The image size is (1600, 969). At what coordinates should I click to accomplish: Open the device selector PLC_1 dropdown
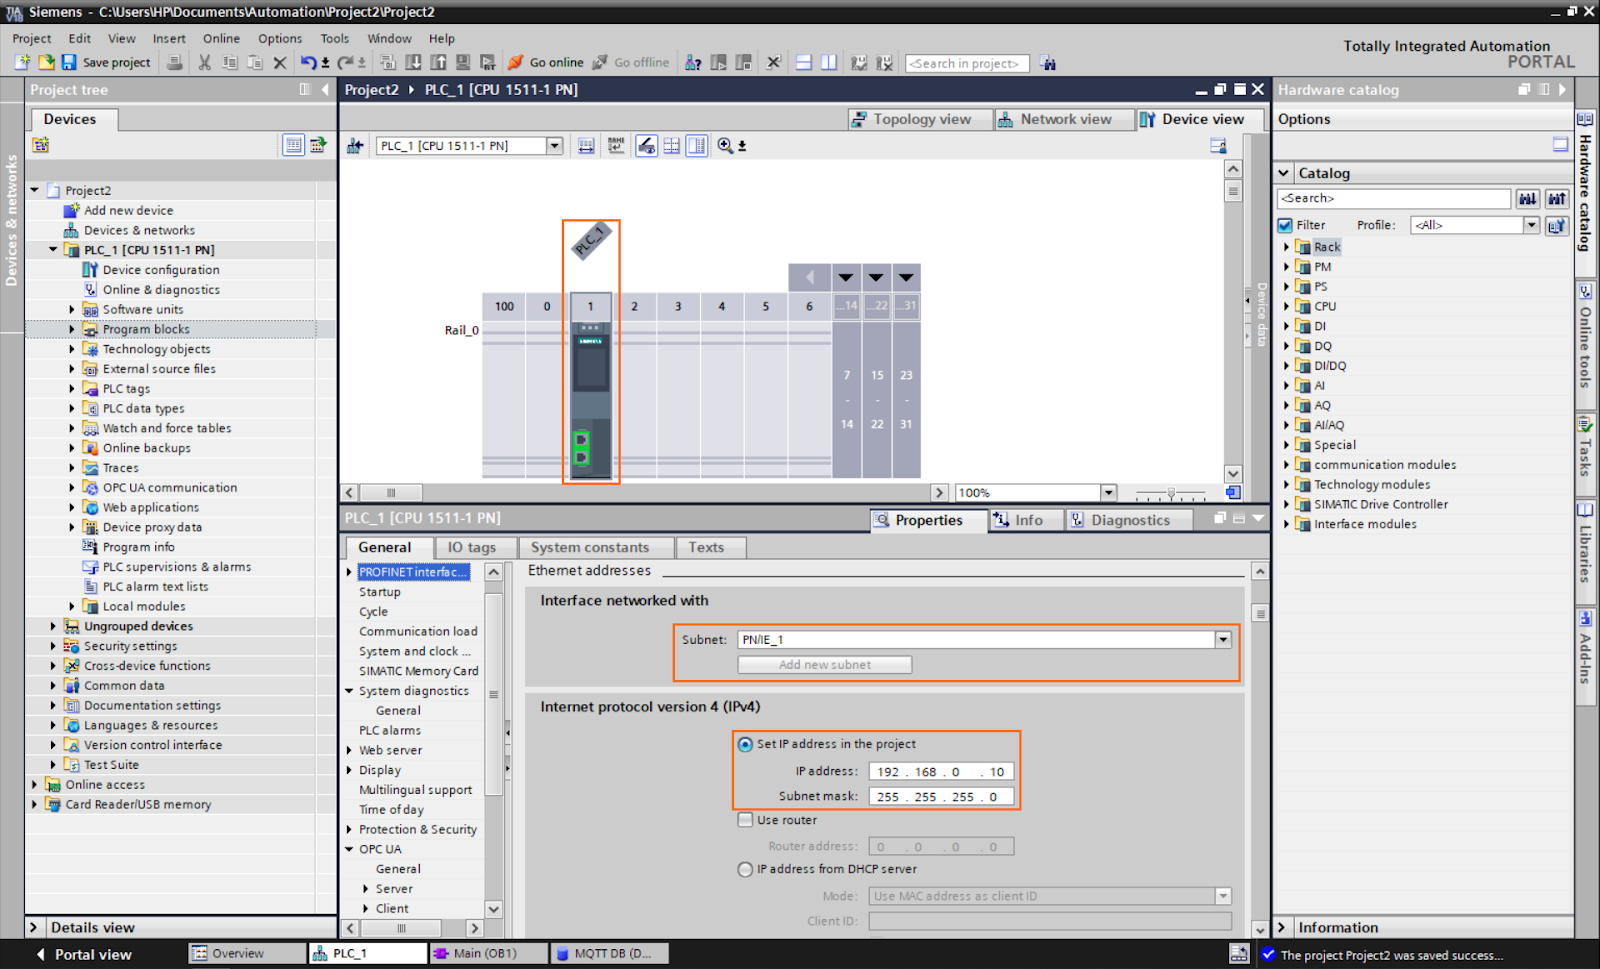555,146
